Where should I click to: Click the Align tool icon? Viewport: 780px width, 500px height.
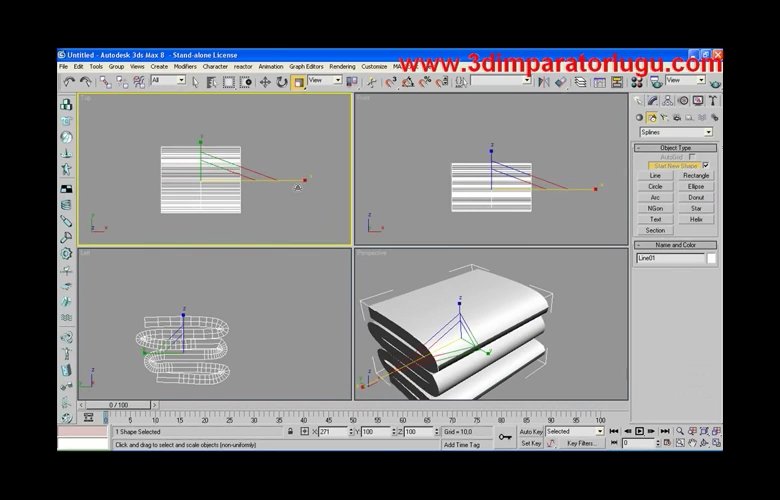pos(561,82)
